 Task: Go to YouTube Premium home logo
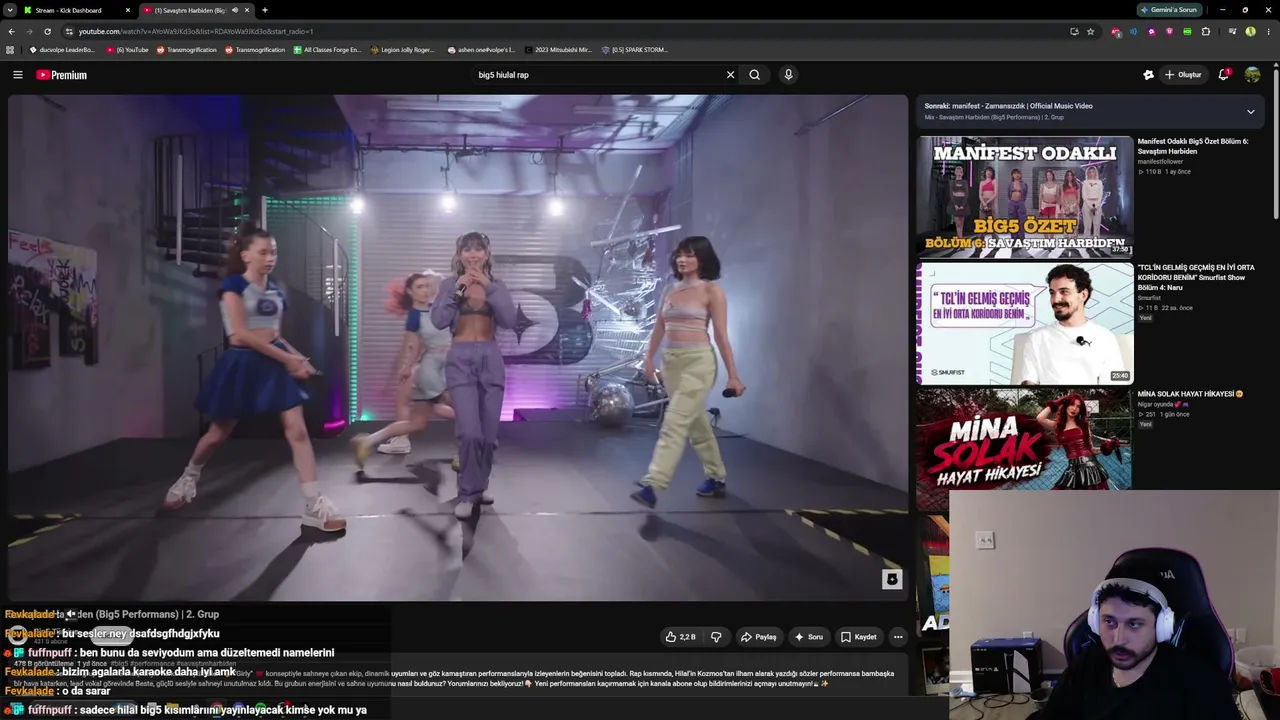tap(62, 75)
